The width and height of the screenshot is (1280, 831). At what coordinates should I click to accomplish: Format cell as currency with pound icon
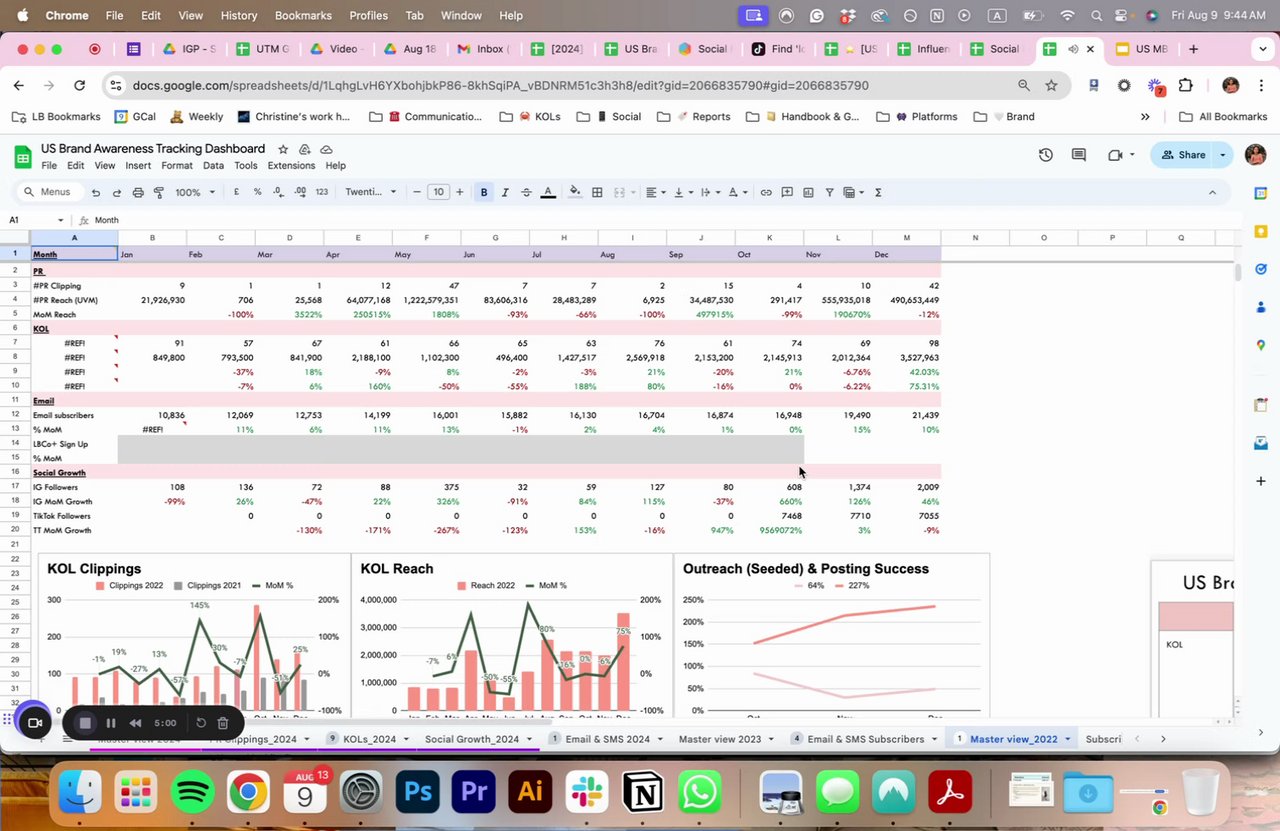click(237, 192)
